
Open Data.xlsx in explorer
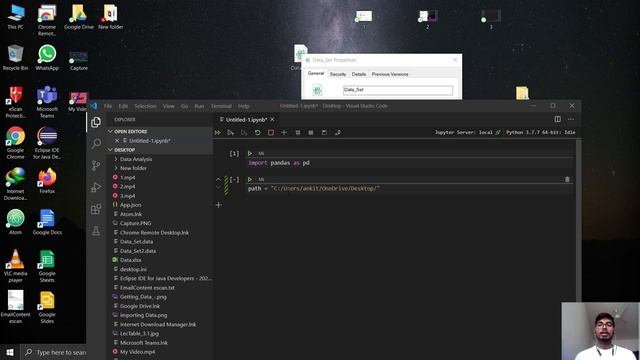tap(130, 260)
